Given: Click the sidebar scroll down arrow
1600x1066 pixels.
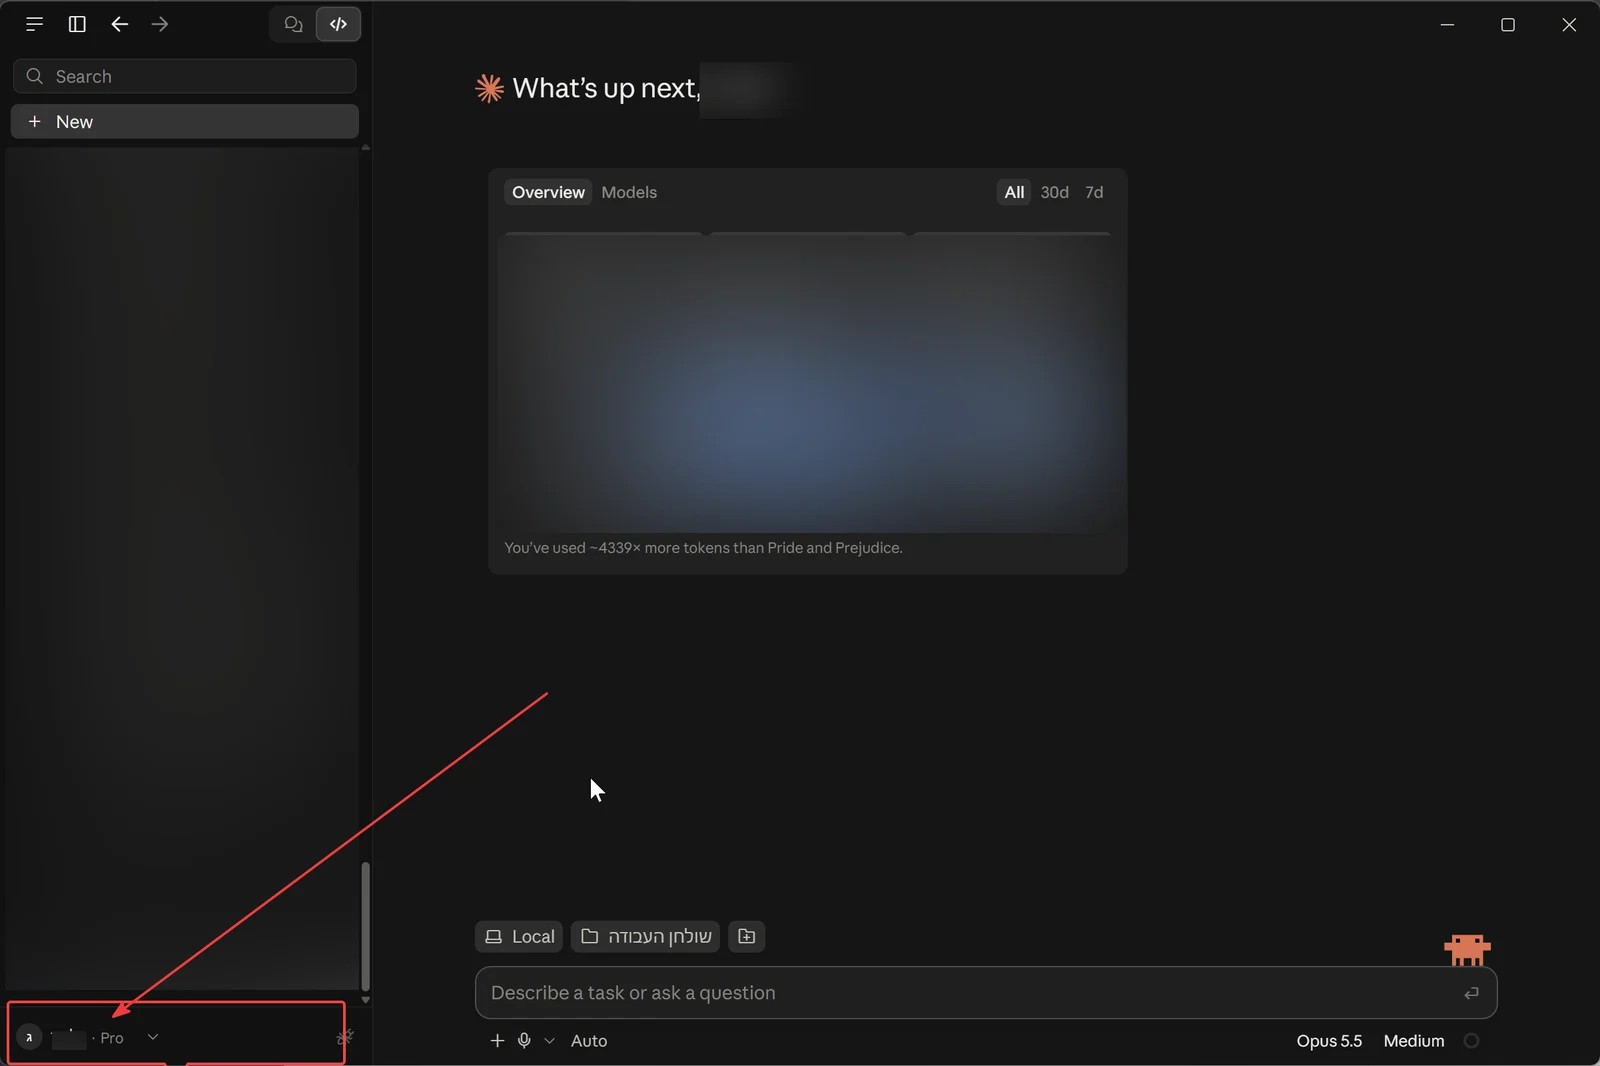Looking at the screenshot, I should click(365, 999).
